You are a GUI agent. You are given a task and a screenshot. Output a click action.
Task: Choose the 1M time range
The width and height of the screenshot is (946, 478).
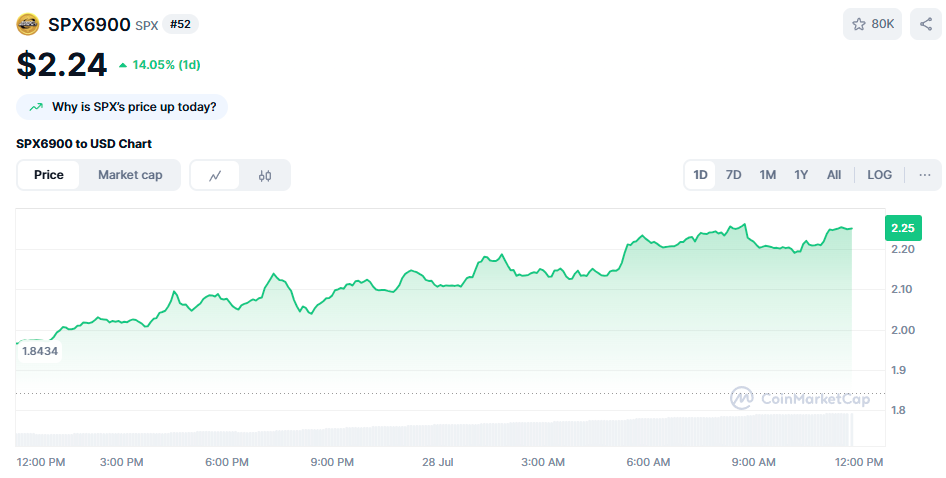tap(767, 175)
